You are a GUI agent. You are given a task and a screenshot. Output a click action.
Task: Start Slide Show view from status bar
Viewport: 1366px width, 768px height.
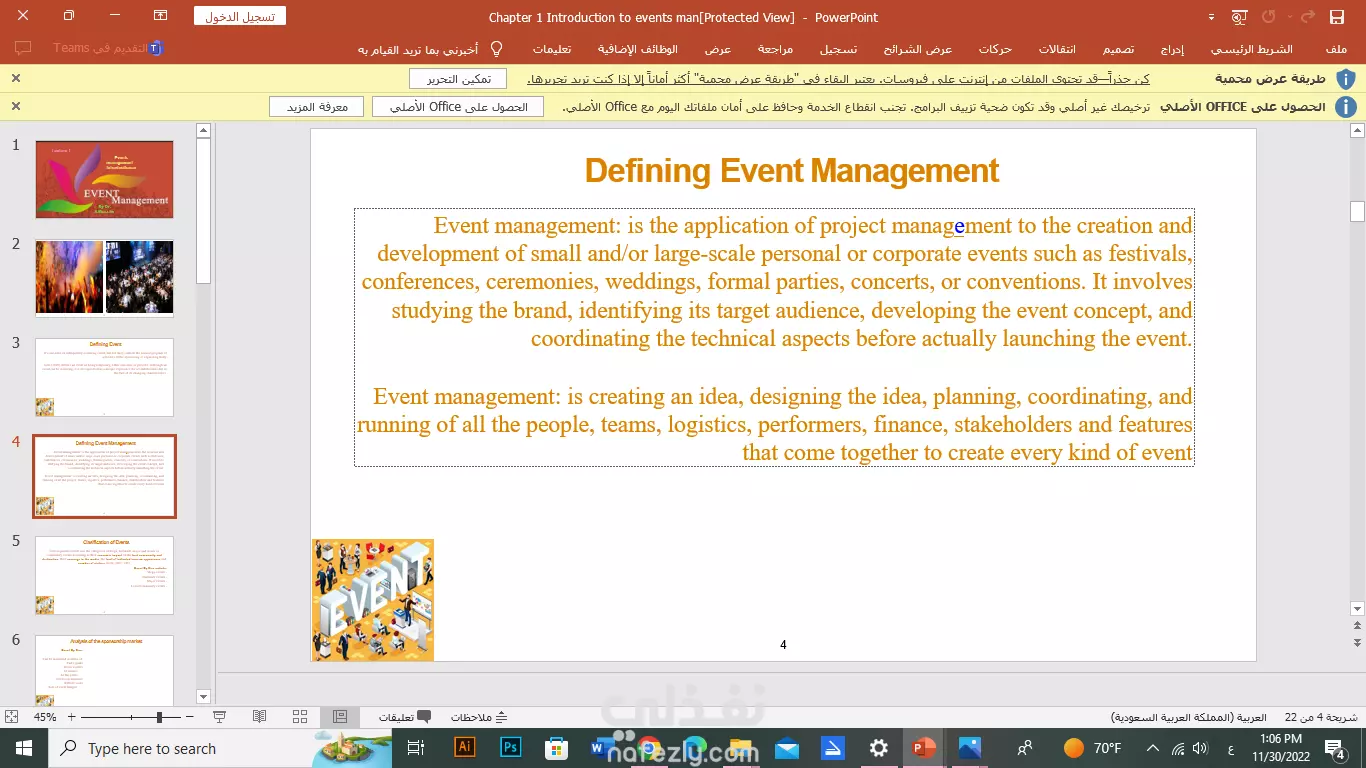pyautogui.click(x=220, y=717)
